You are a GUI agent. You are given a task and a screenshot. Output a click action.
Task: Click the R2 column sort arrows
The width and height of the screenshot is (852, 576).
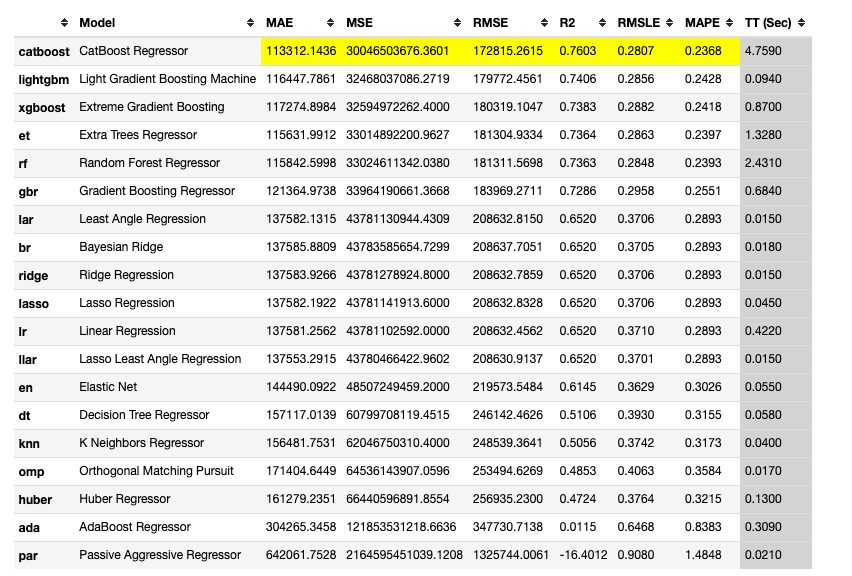(x=602, y=23)
